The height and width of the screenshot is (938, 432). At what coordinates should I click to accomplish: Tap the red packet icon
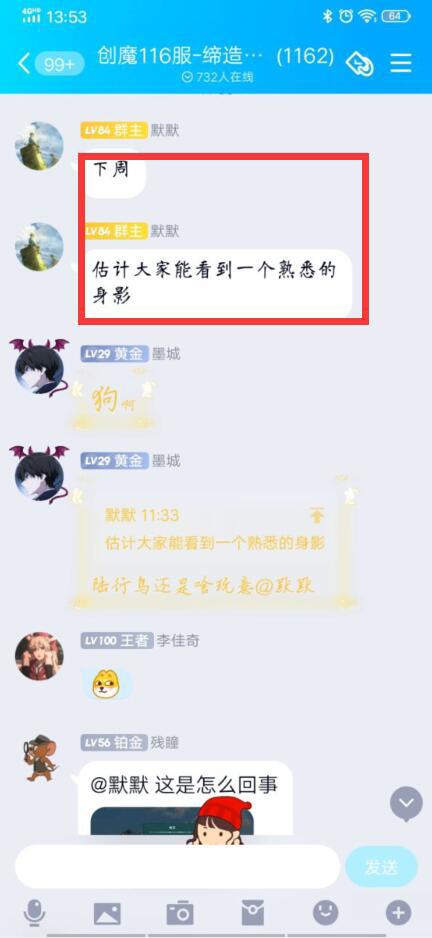coord(252,913)
